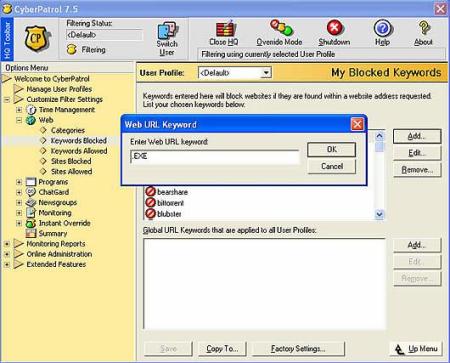Expand the Time Management node
Image resolution: width=450 pixels, height=363 pixels.
click(x=19, y=110)
